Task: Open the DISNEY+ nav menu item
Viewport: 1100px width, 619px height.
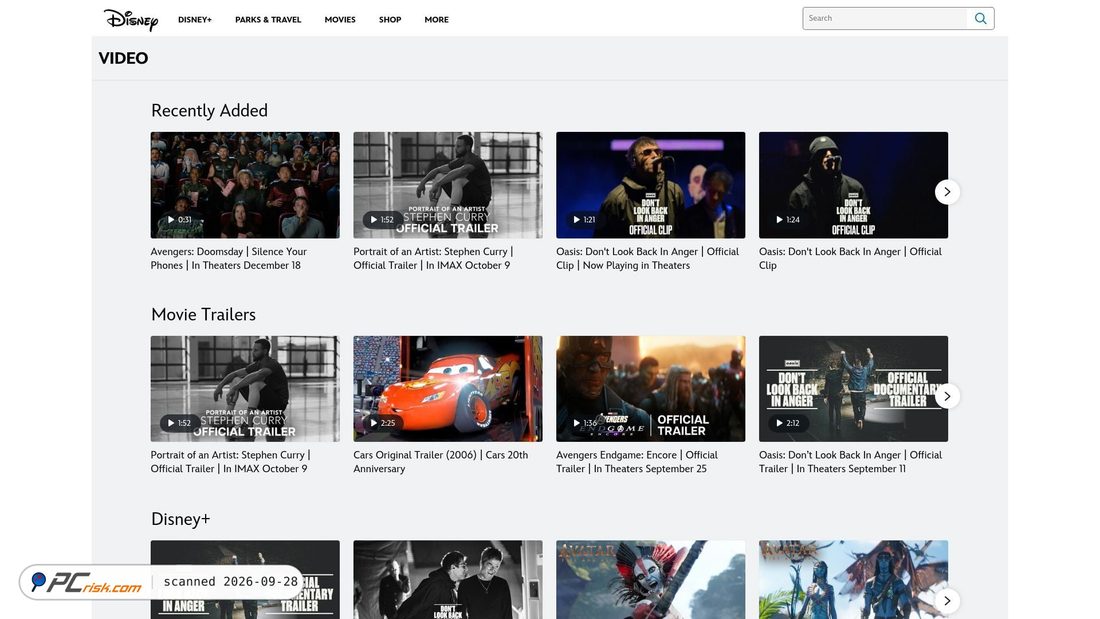Action: click(x=194, y=20)
